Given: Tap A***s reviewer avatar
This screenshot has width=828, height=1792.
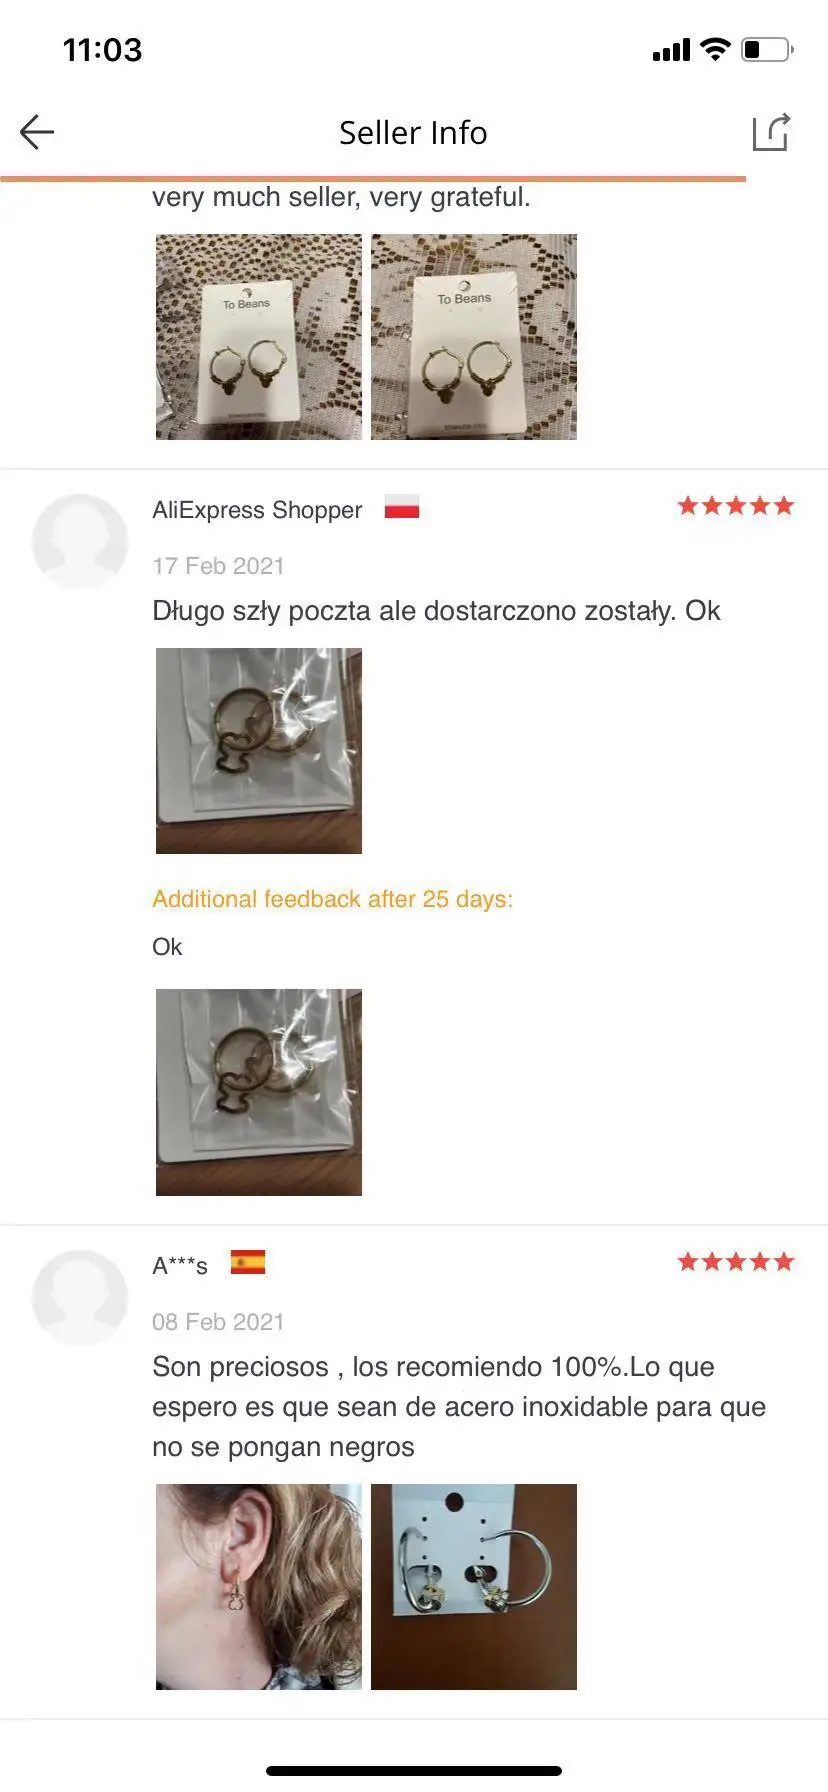Looking at the screenshot, I should (80, 1298).
